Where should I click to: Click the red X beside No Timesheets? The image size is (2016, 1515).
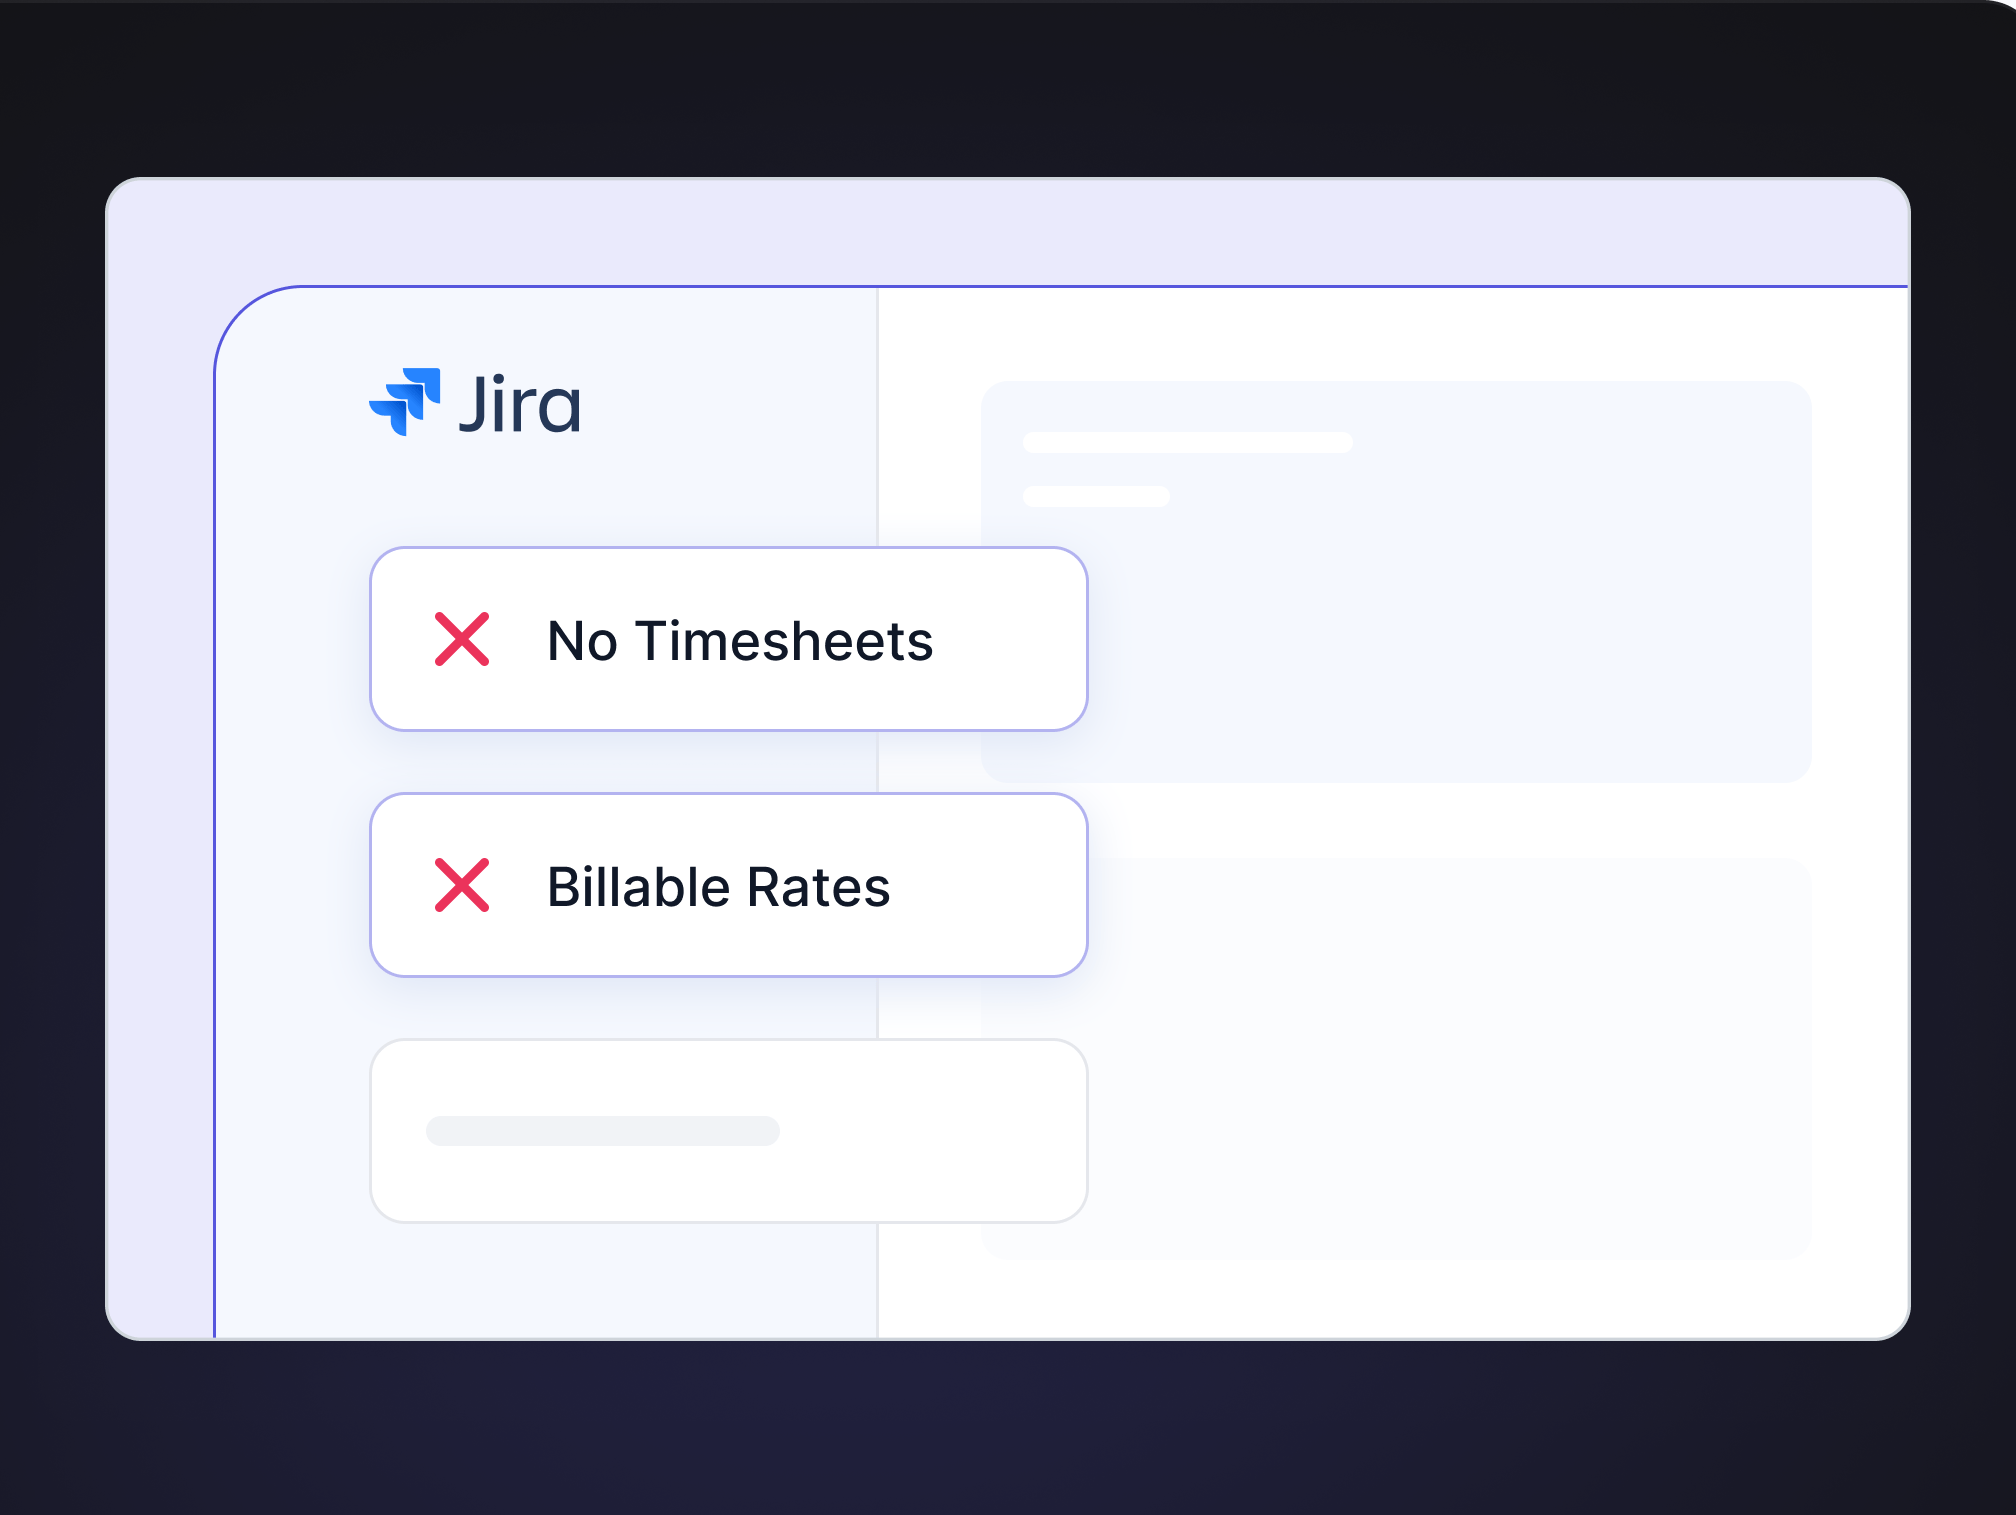pos(462,639)
